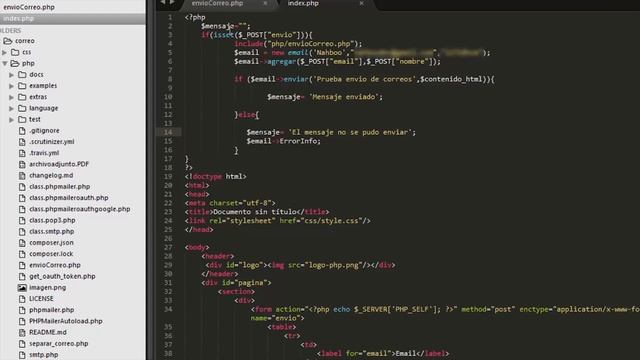The width and height of the screenshot is (640, 360).
Task: Select the correo folder name
Action: tap(24, 41)
